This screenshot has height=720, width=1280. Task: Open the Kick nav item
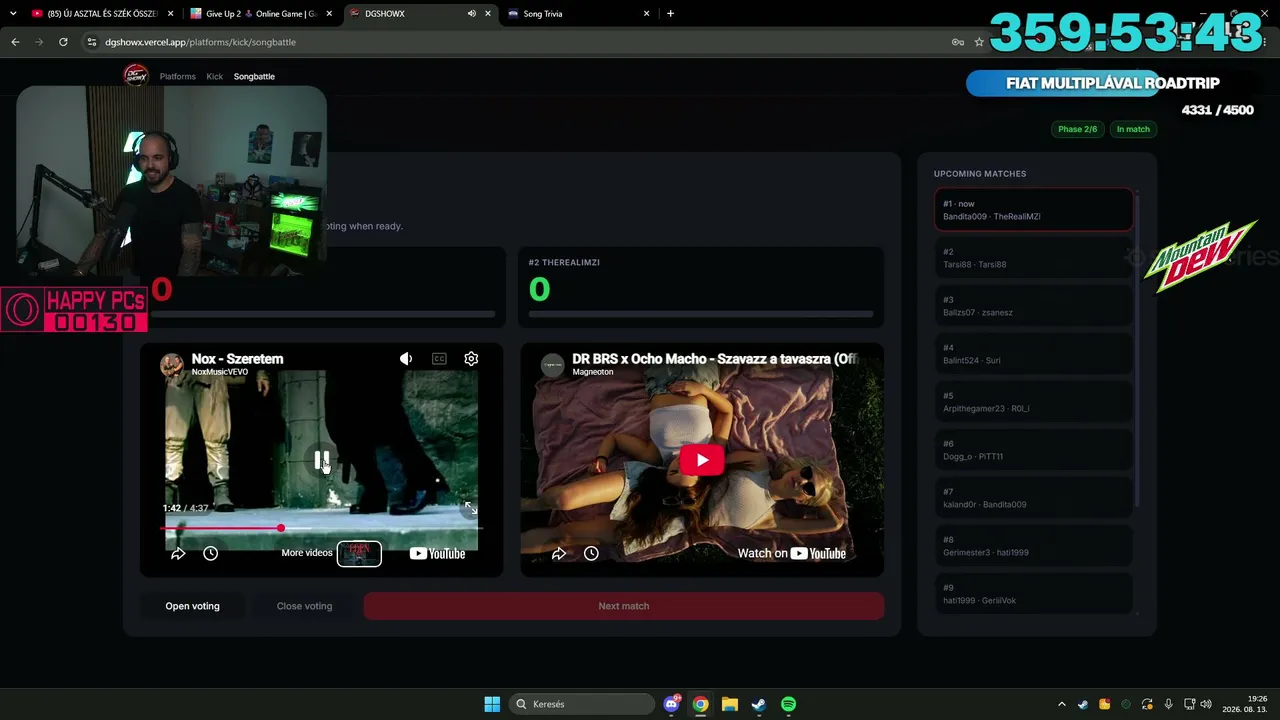tap(215, 76)
